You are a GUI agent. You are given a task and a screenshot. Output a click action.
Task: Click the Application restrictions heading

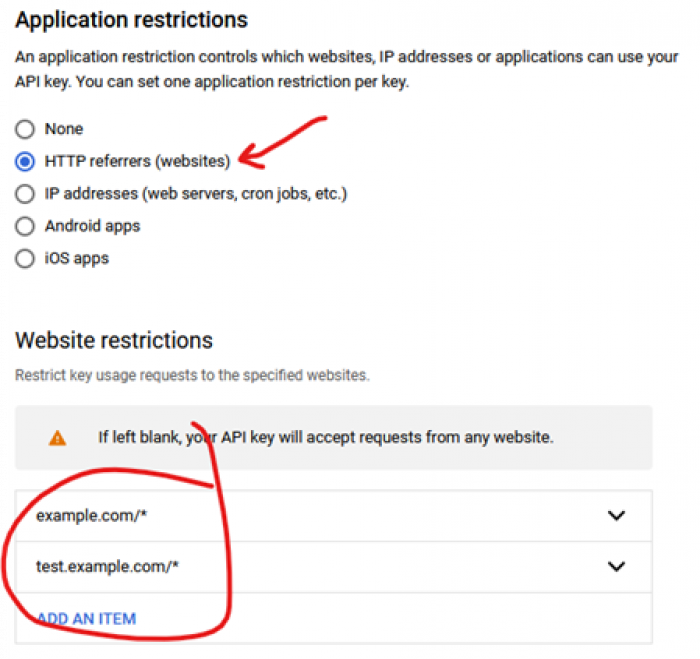coord(131,19)
